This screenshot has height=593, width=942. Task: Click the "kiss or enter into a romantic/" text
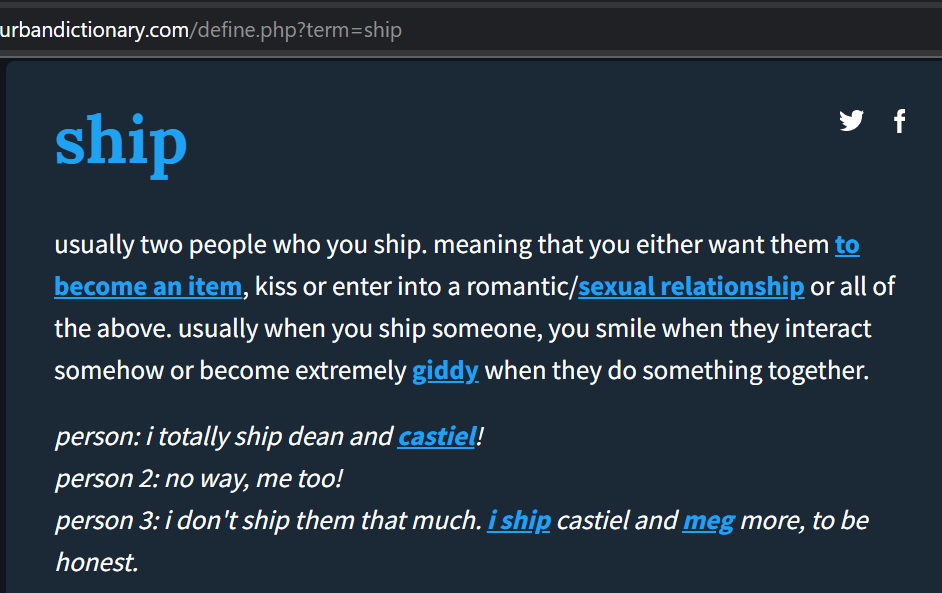coord(416,287)
